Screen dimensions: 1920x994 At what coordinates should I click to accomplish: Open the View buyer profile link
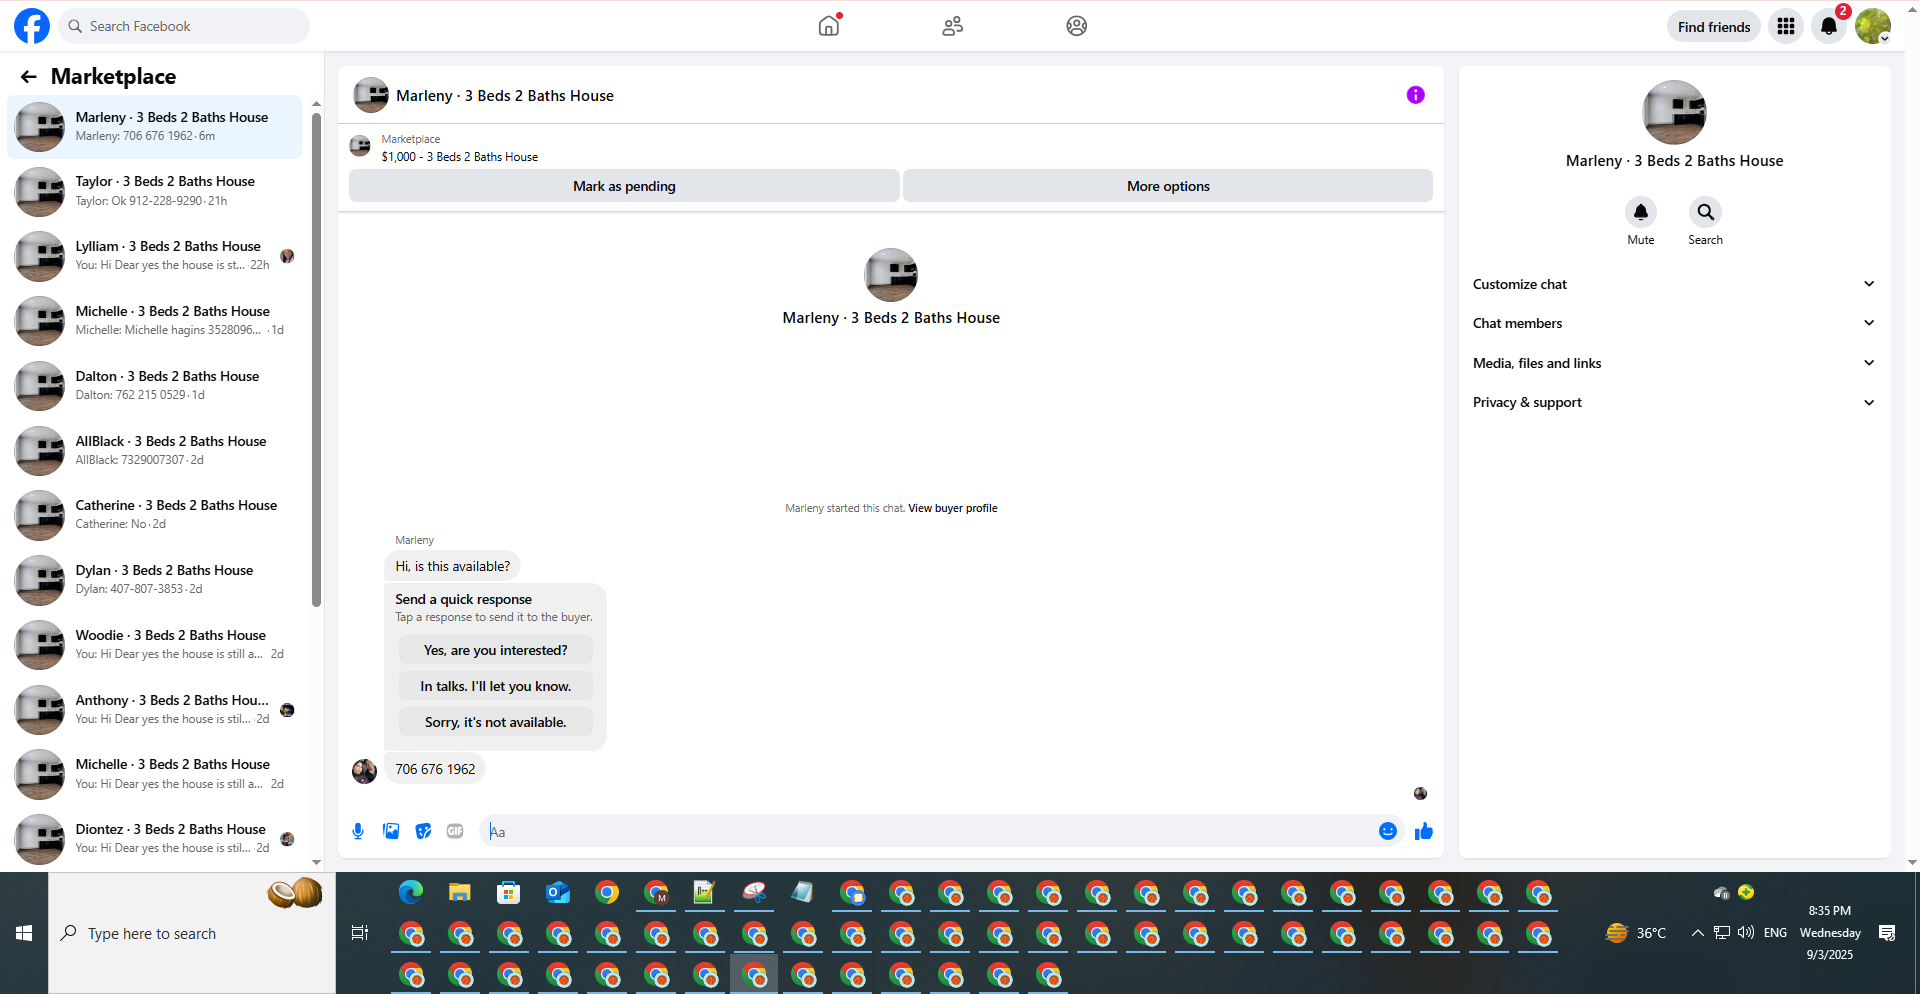tap(953, 508)
